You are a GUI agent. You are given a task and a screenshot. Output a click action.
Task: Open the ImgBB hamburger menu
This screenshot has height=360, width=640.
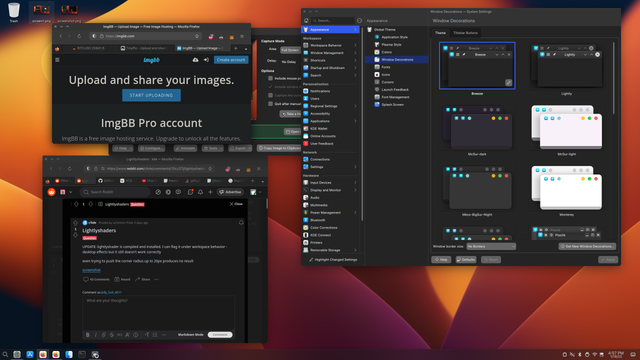click(57, 60)
